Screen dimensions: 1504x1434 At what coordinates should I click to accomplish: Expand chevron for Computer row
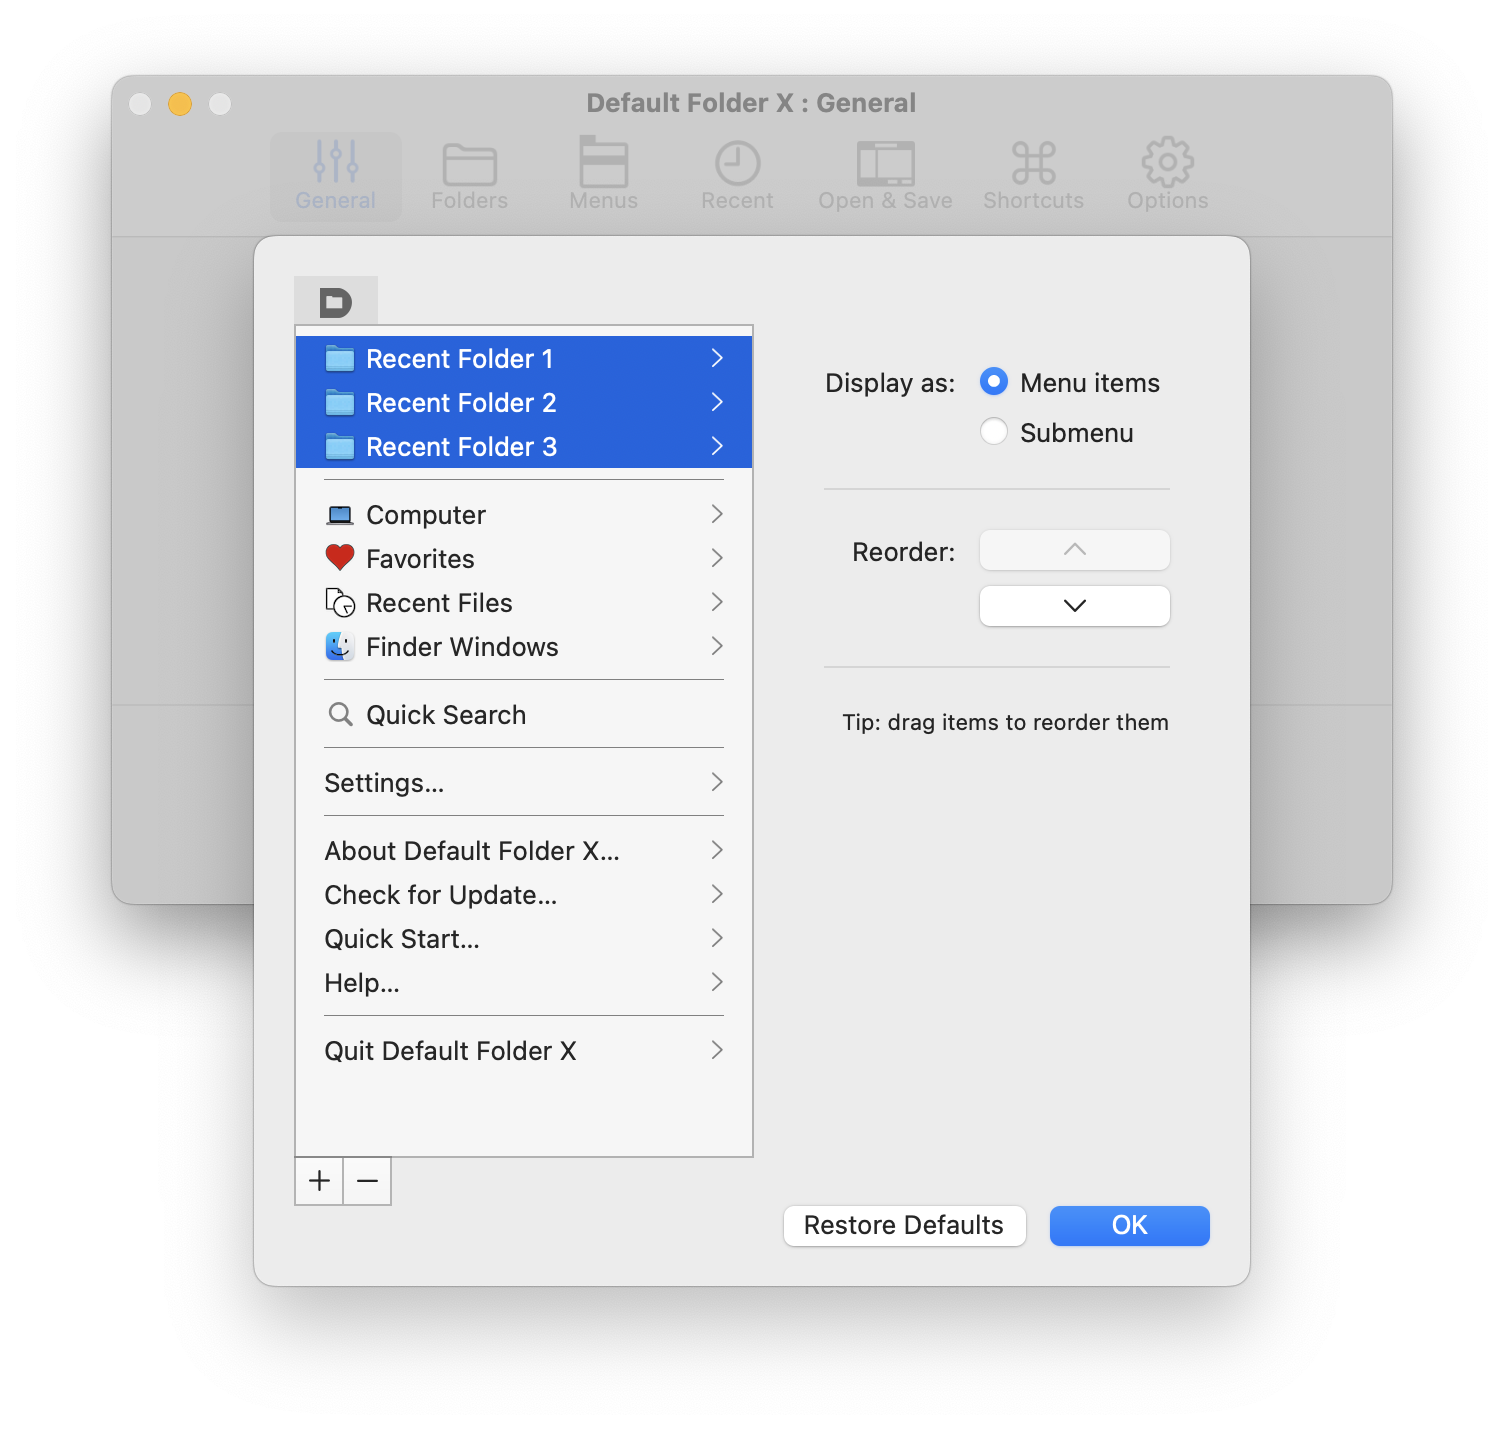coord(717,514)
